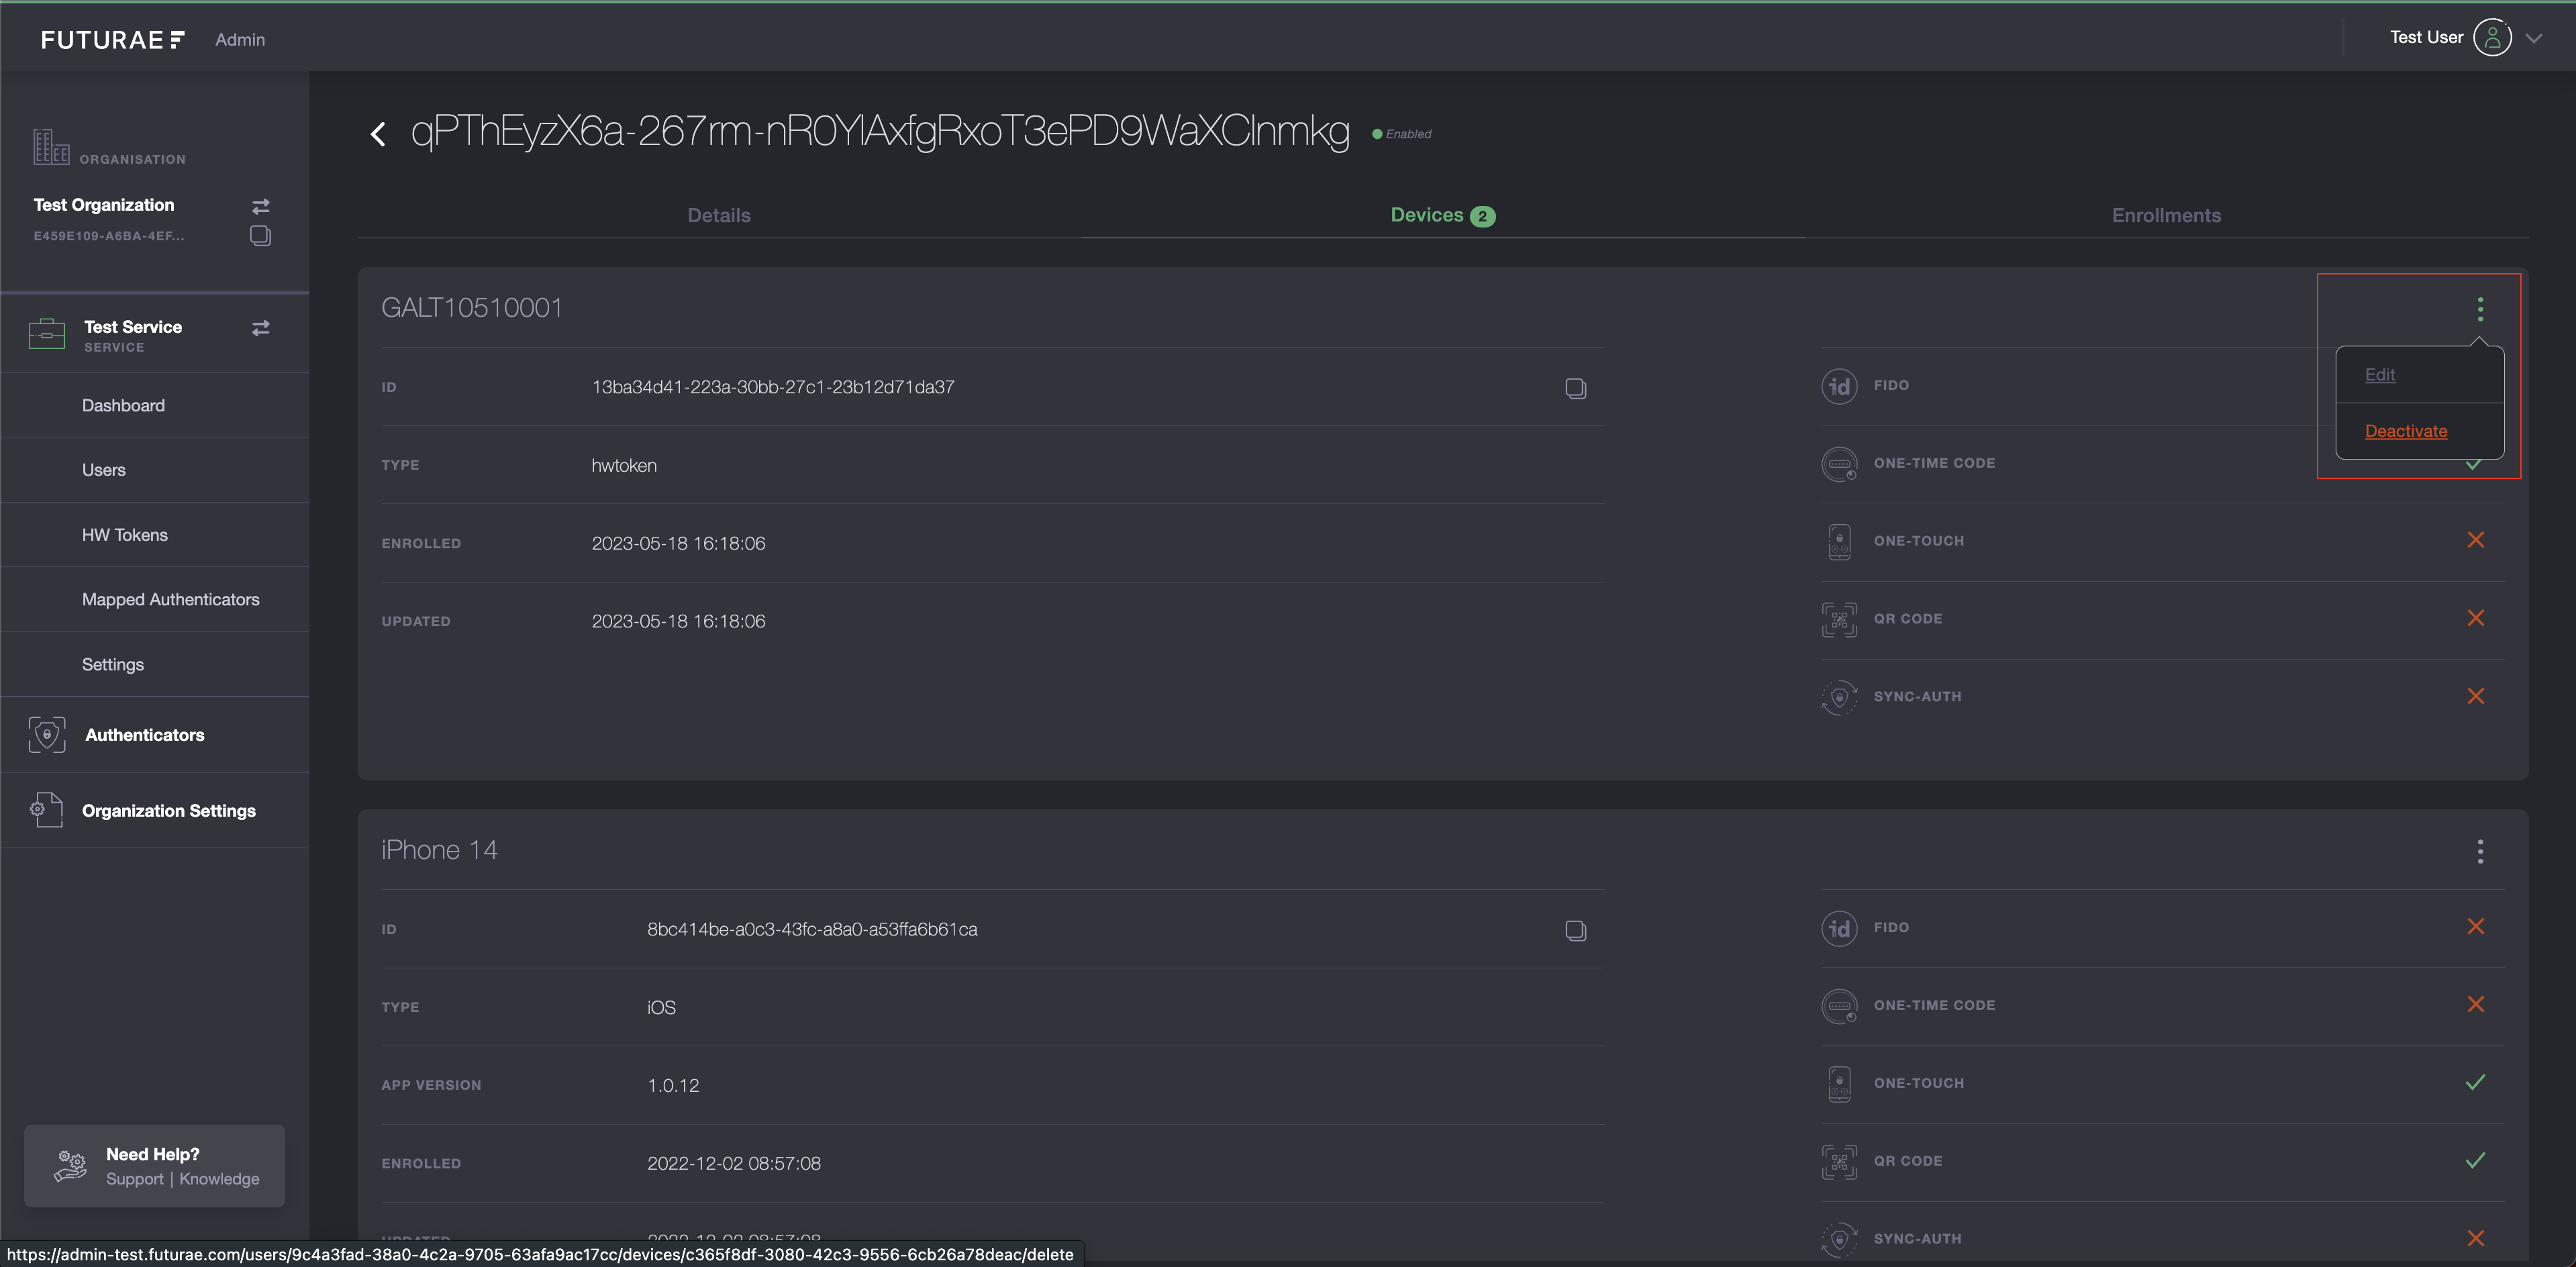This screenshot has width=2576, height=1267.
Task: Copy the organization ID E459E109
Action: pyautogui.click(x=261, y=236)
